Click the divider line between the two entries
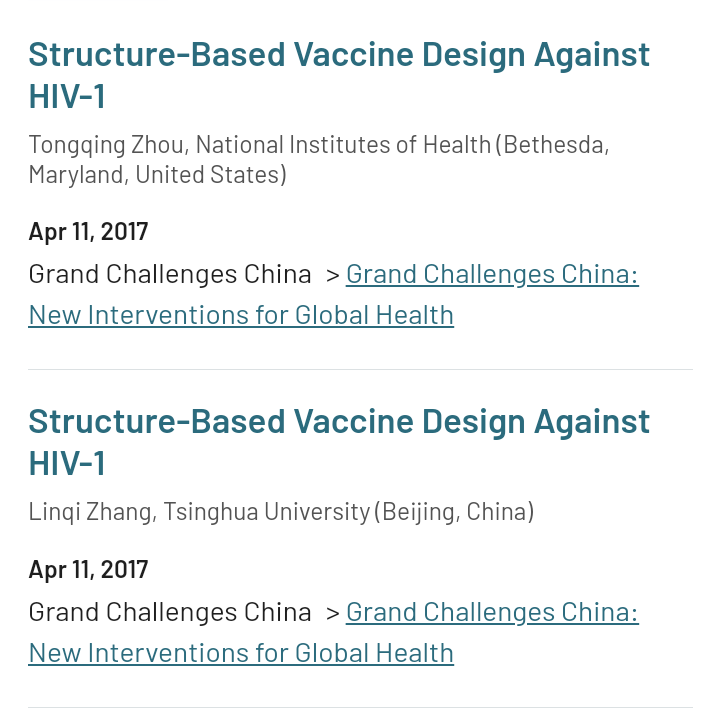 pyautogui.click(x=360, y=369)
